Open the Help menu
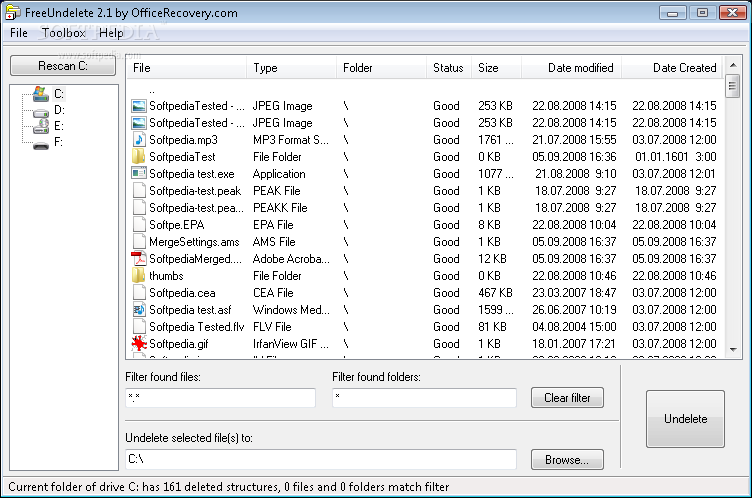Screen dimensions: 752x498 [x=111, y=33]
